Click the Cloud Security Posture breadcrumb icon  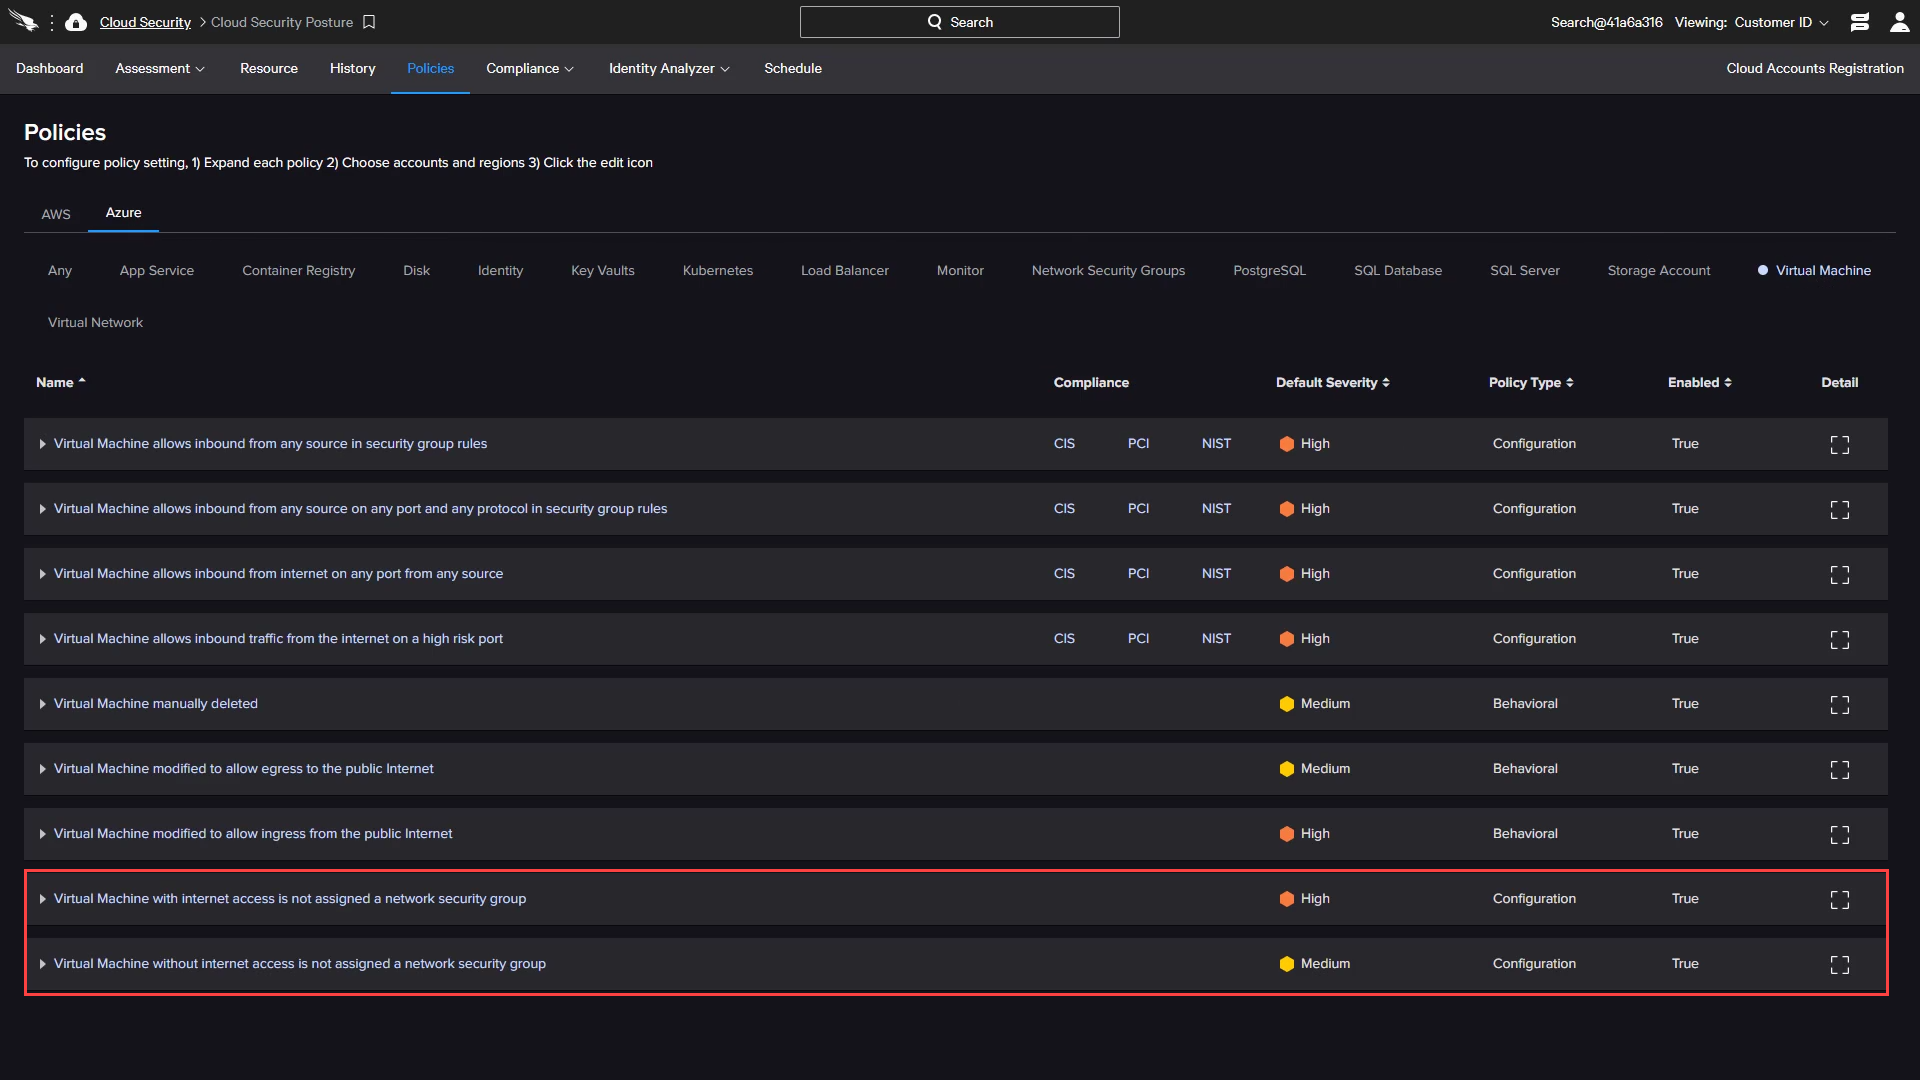369,22
